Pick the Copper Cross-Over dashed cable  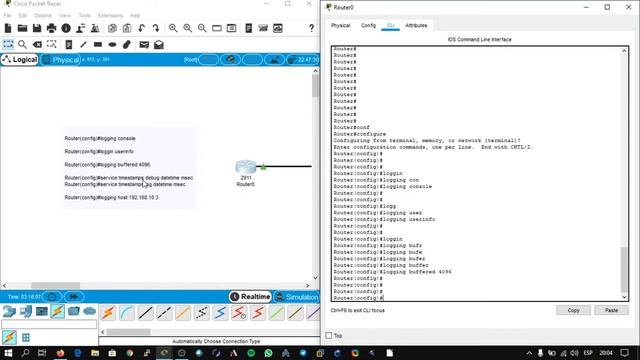pos(164,313)
